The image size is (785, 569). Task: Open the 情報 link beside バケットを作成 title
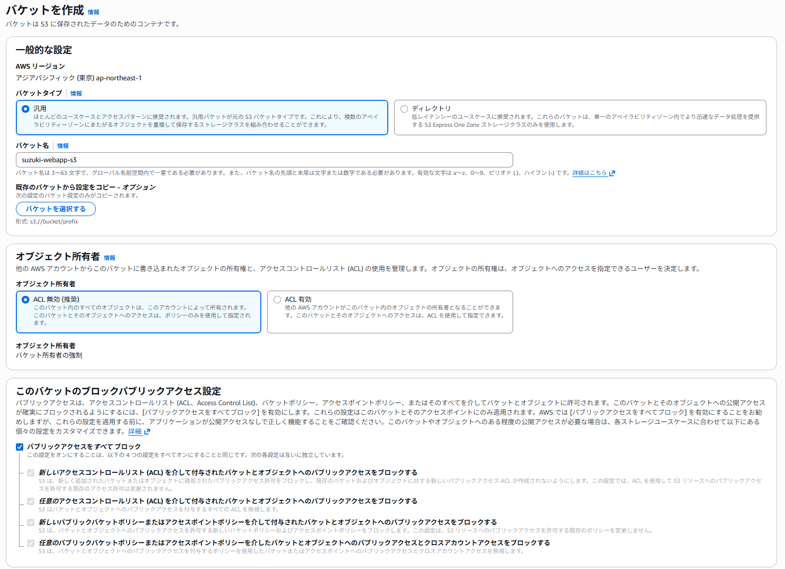(93, 12)
